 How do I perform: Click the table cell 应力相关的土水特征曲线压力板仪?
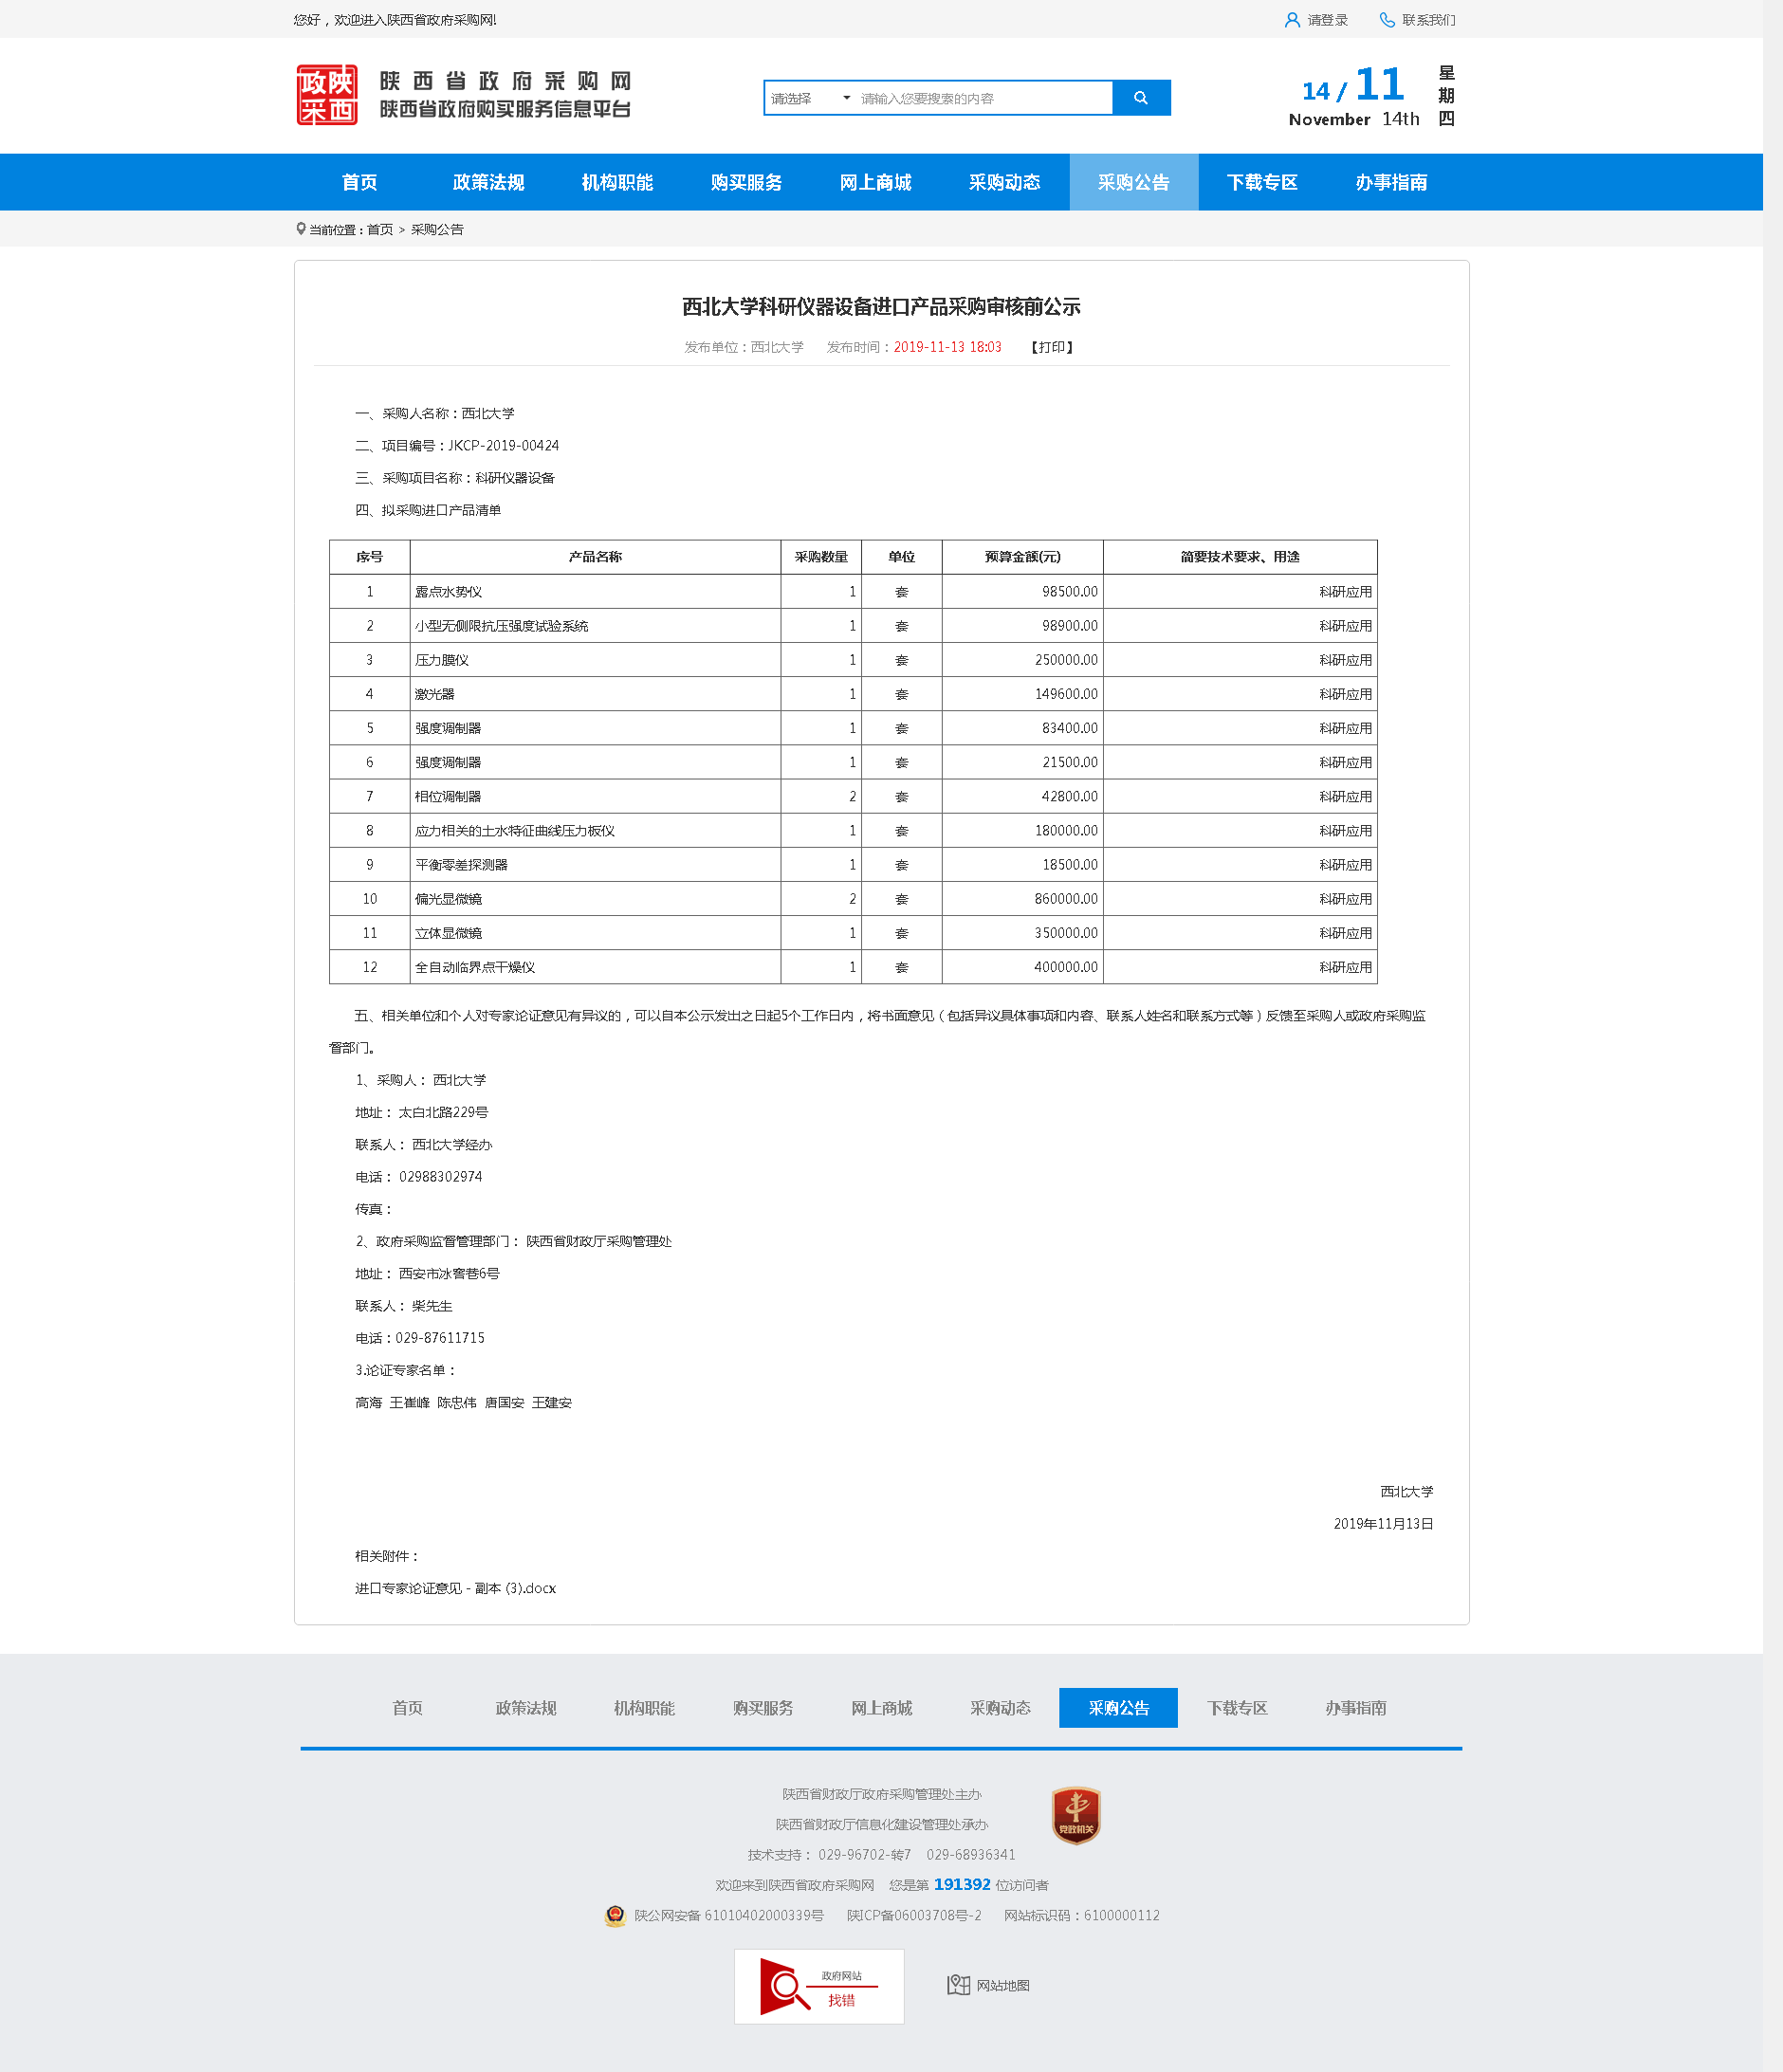595,831
